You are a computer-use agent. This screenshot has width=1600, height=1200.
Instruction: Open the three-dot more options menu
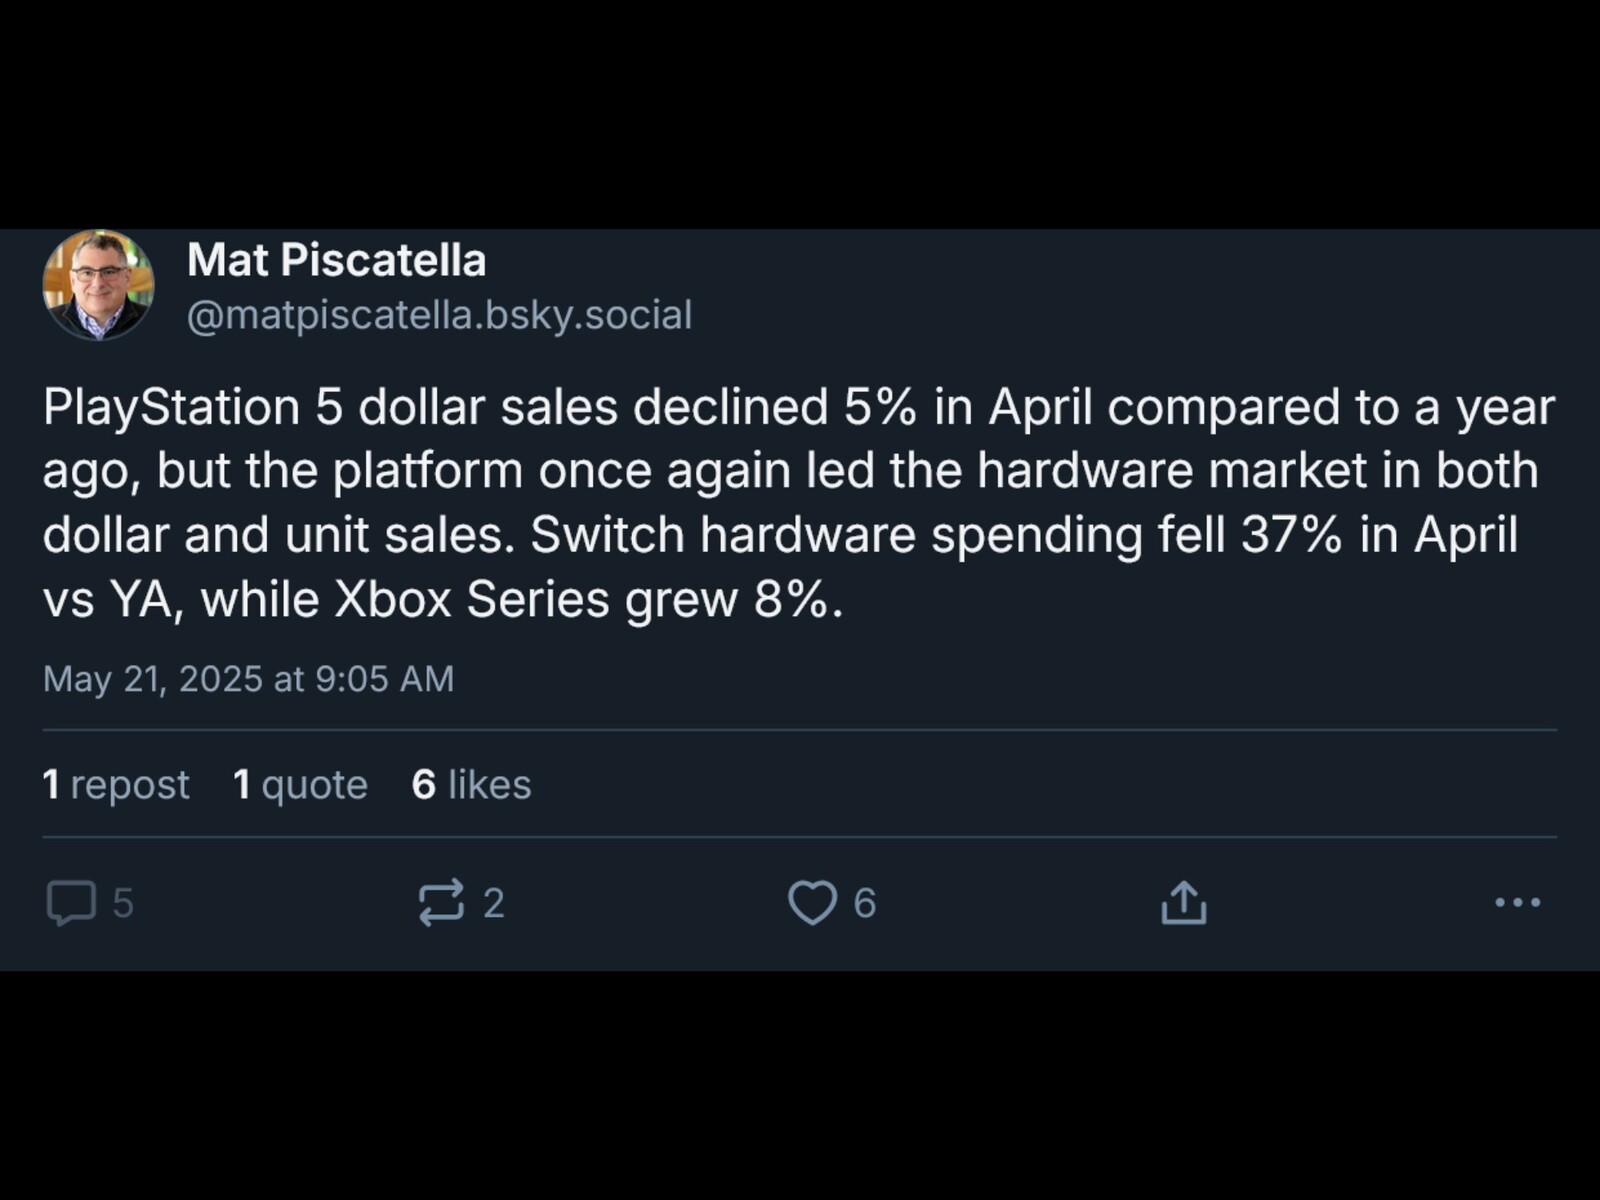(x=1517, y=903)
